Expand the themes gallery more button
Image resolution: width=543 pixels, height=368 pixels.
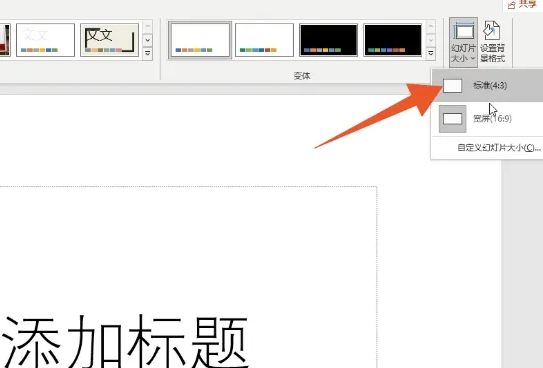click(148, 54)
